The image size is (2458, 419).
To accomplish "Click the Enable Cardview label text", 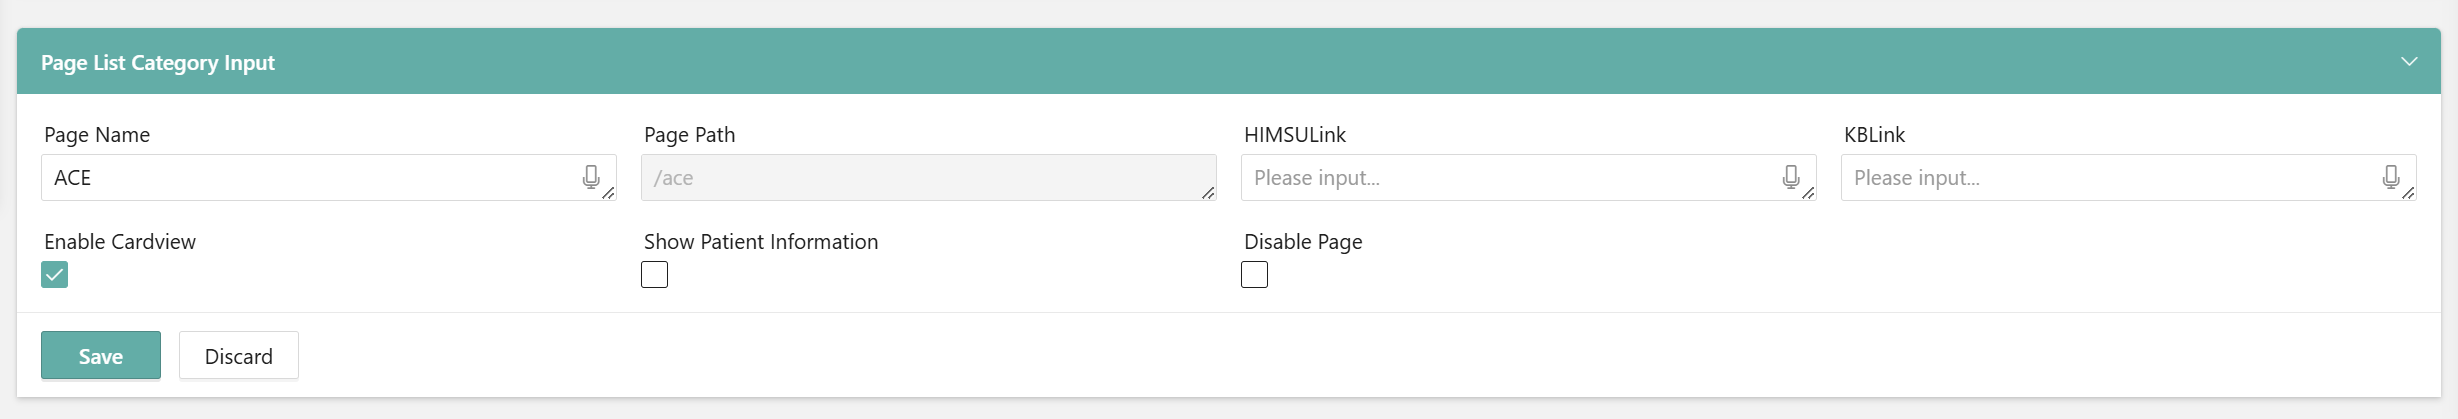I will 120,242.
